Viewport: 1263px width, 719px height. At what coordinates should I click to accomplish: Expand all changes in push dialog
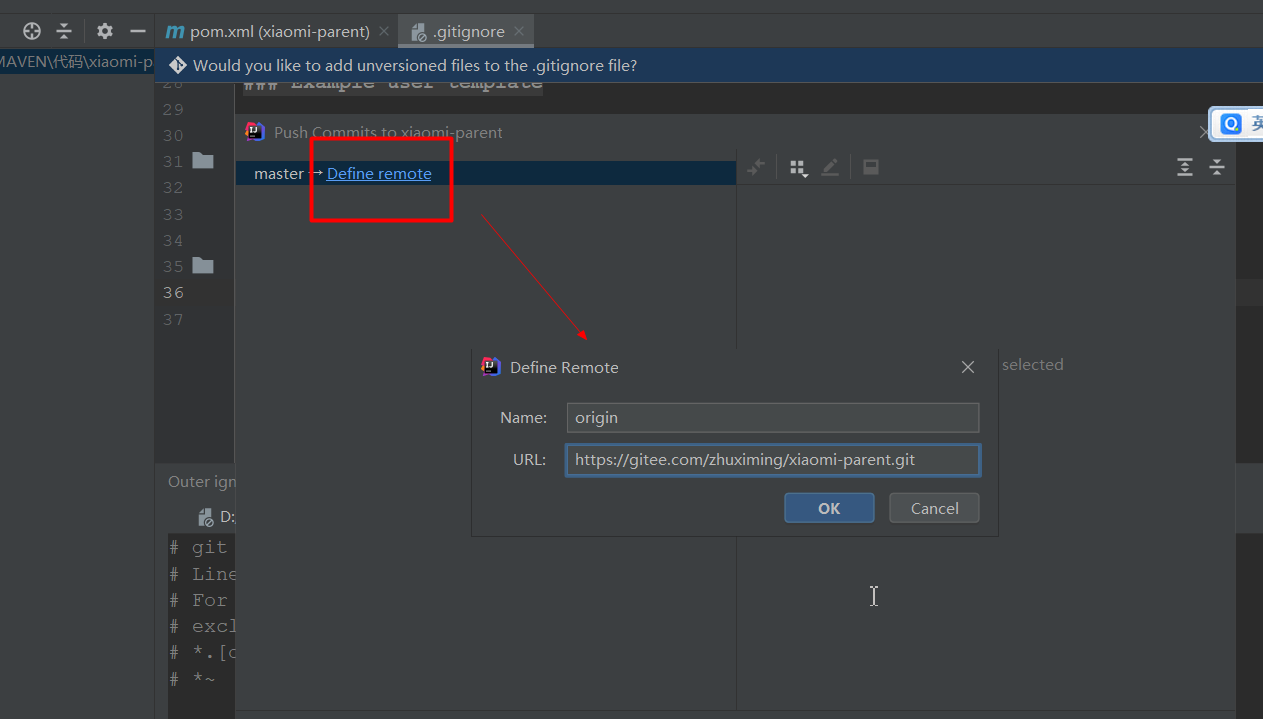1185,168
